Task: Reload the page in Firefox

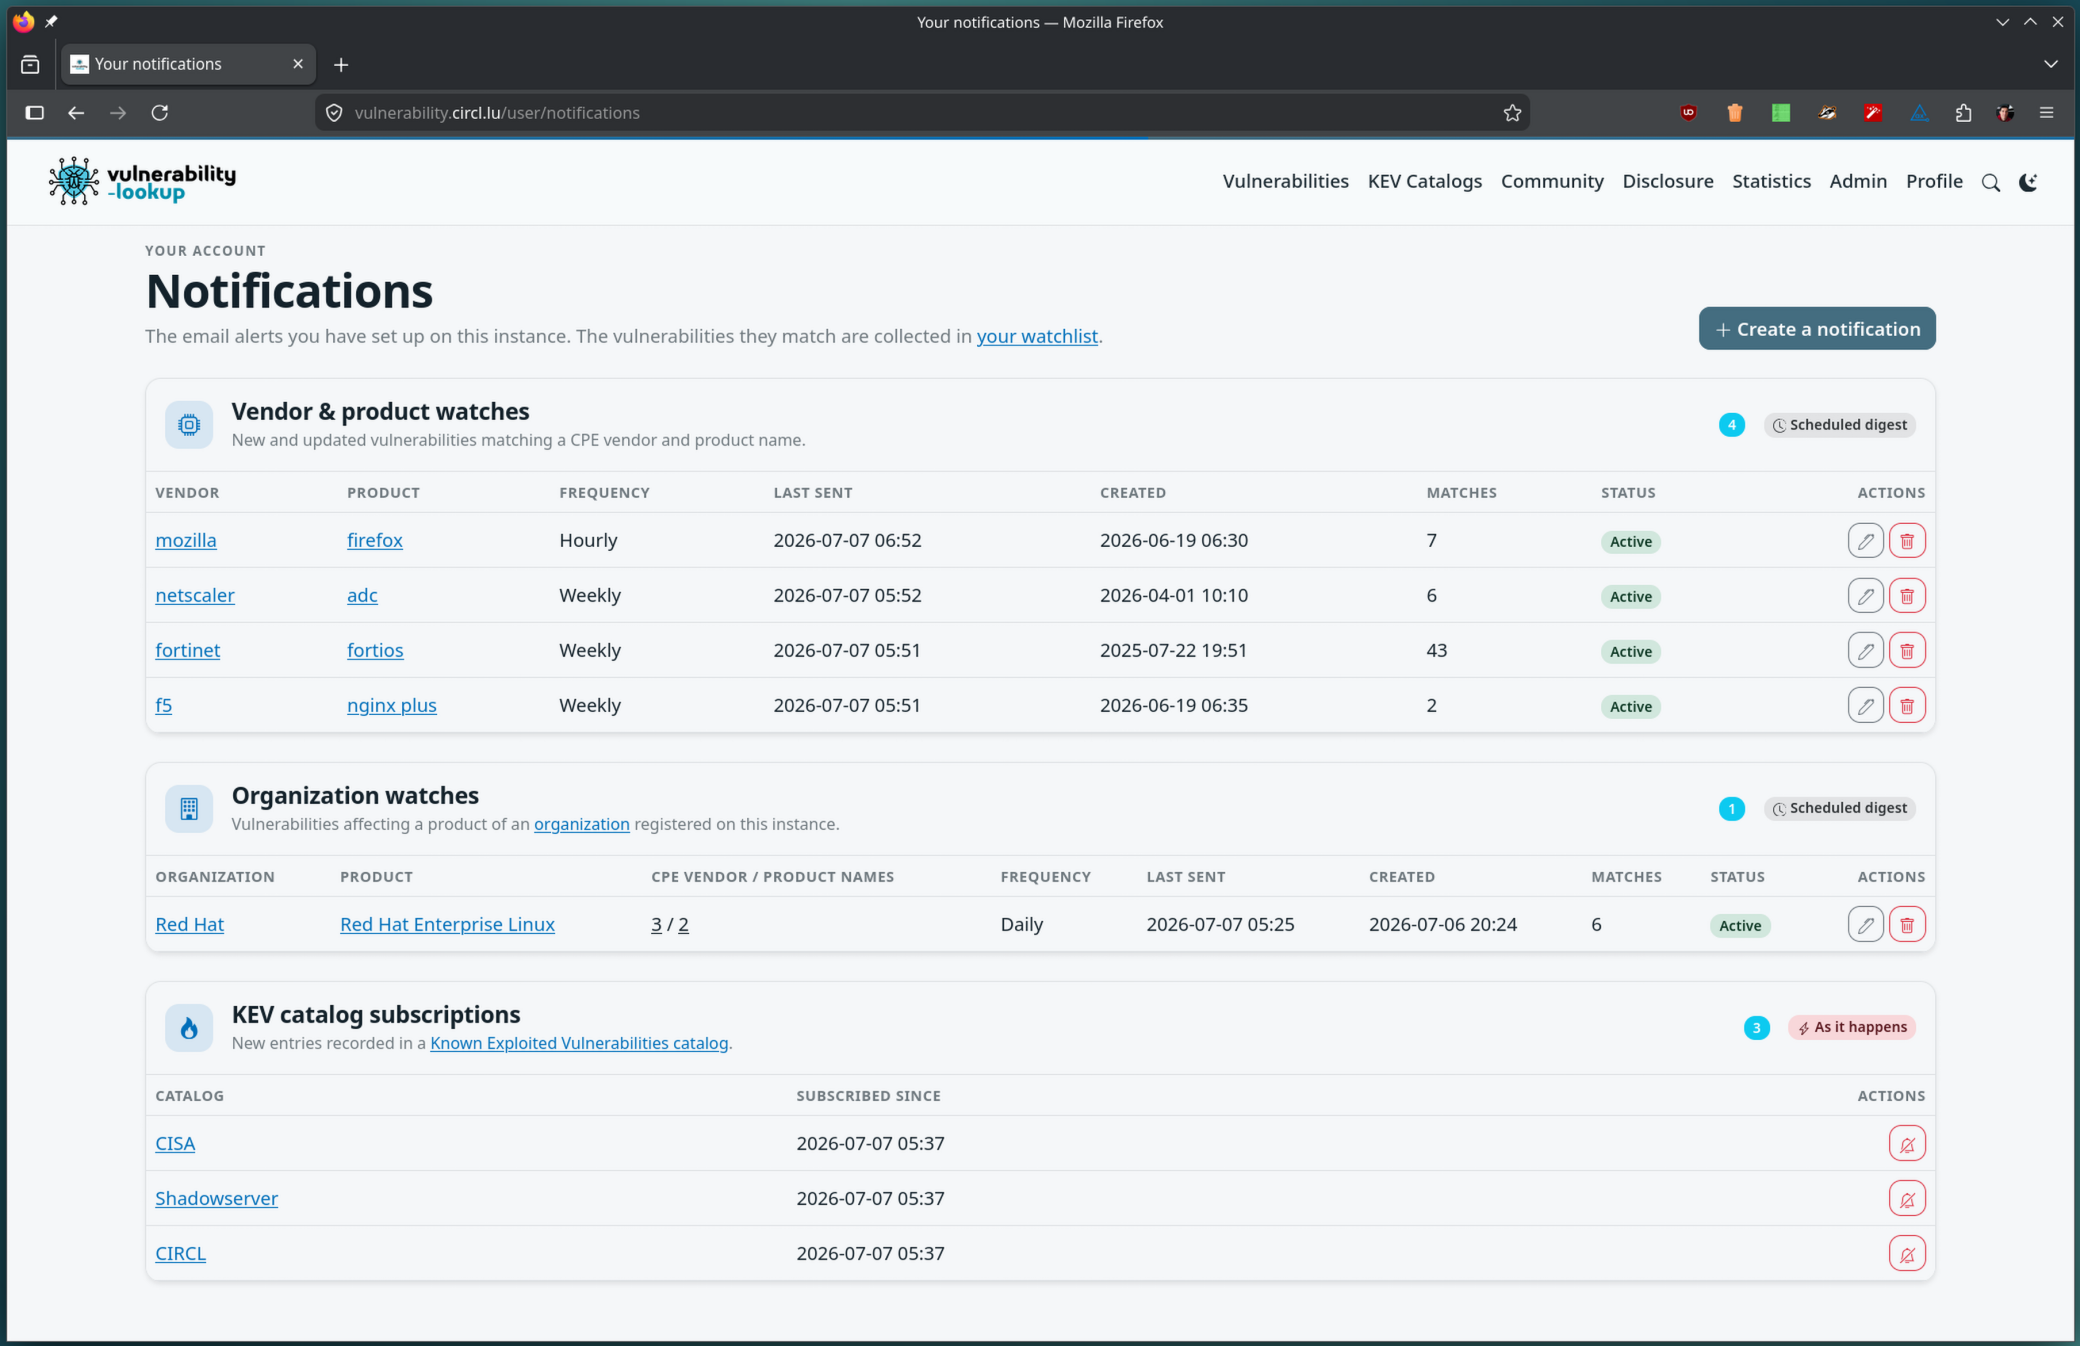Action: (x=160, y=113)
